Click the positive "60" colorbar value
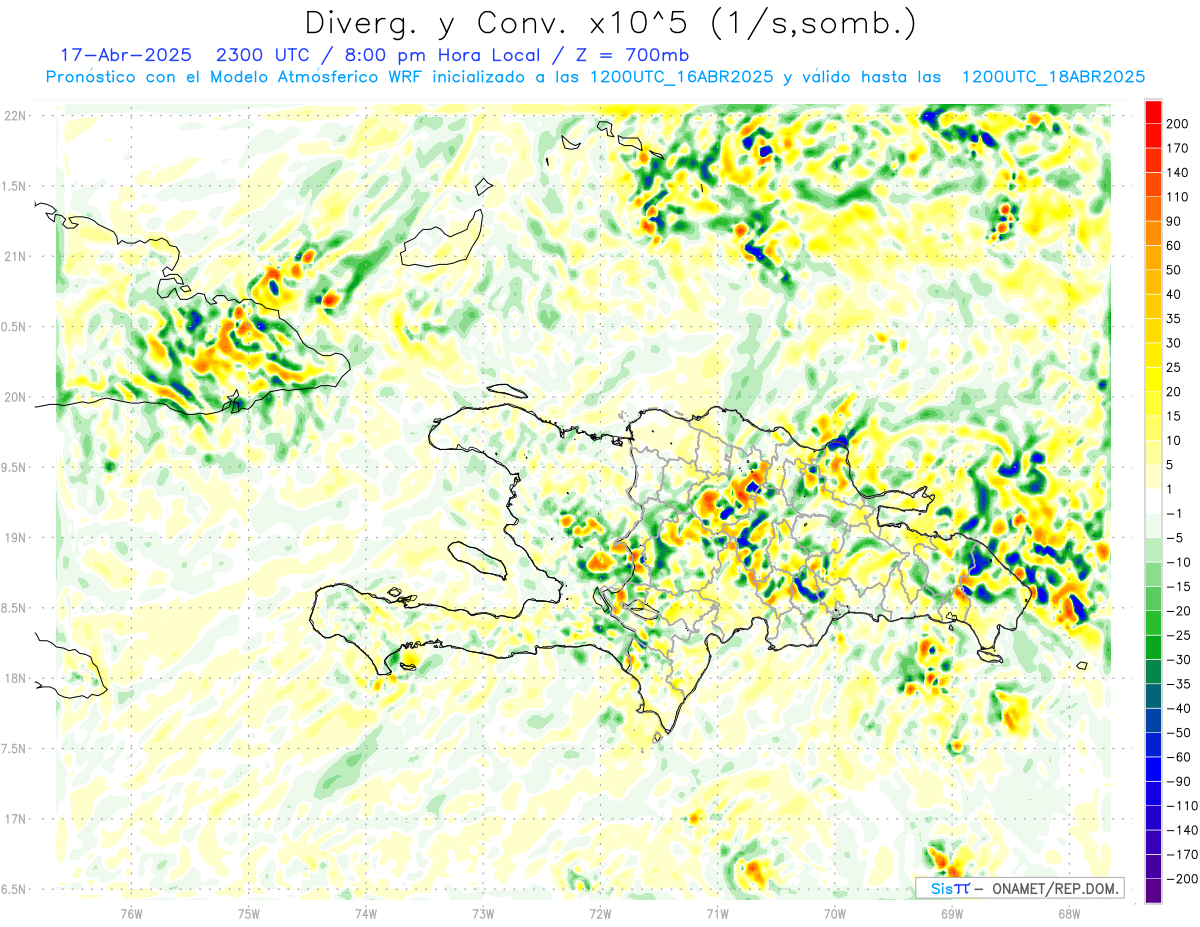Image resolution: width=1200 pixels, height=927 pixels. click(x=1175, y=246)
